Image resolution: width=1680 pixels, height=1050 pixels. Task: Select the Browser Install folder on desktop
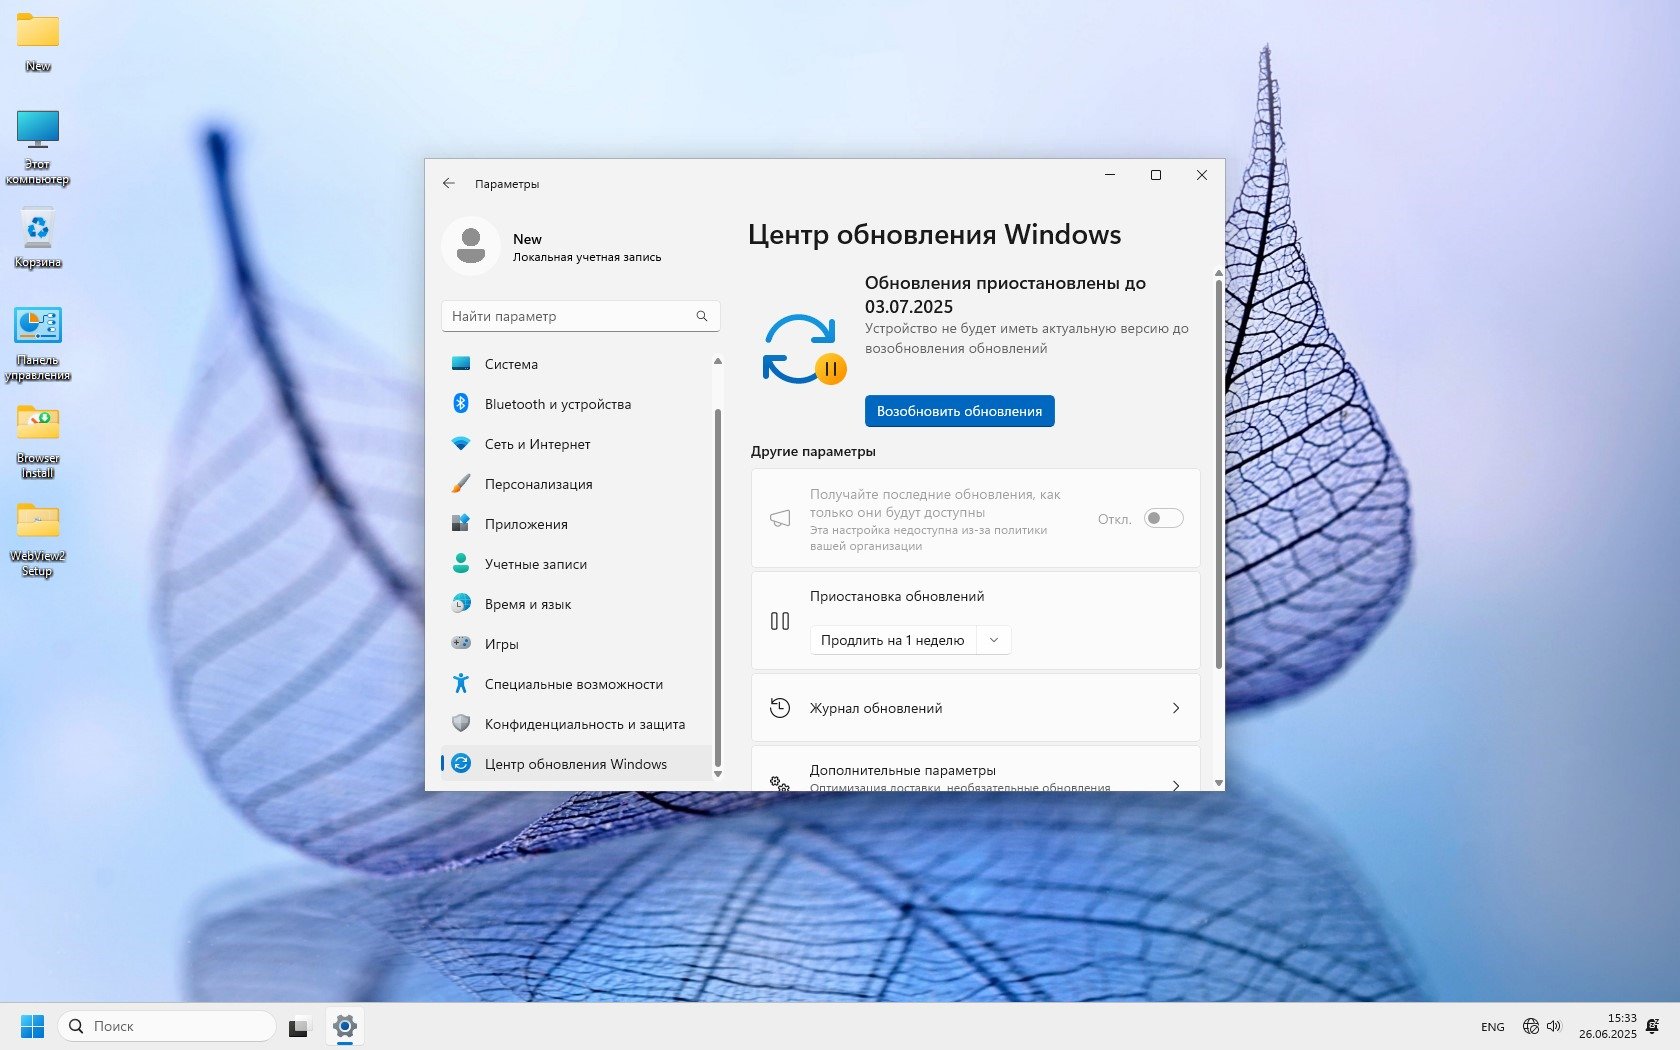click(38, 441)
